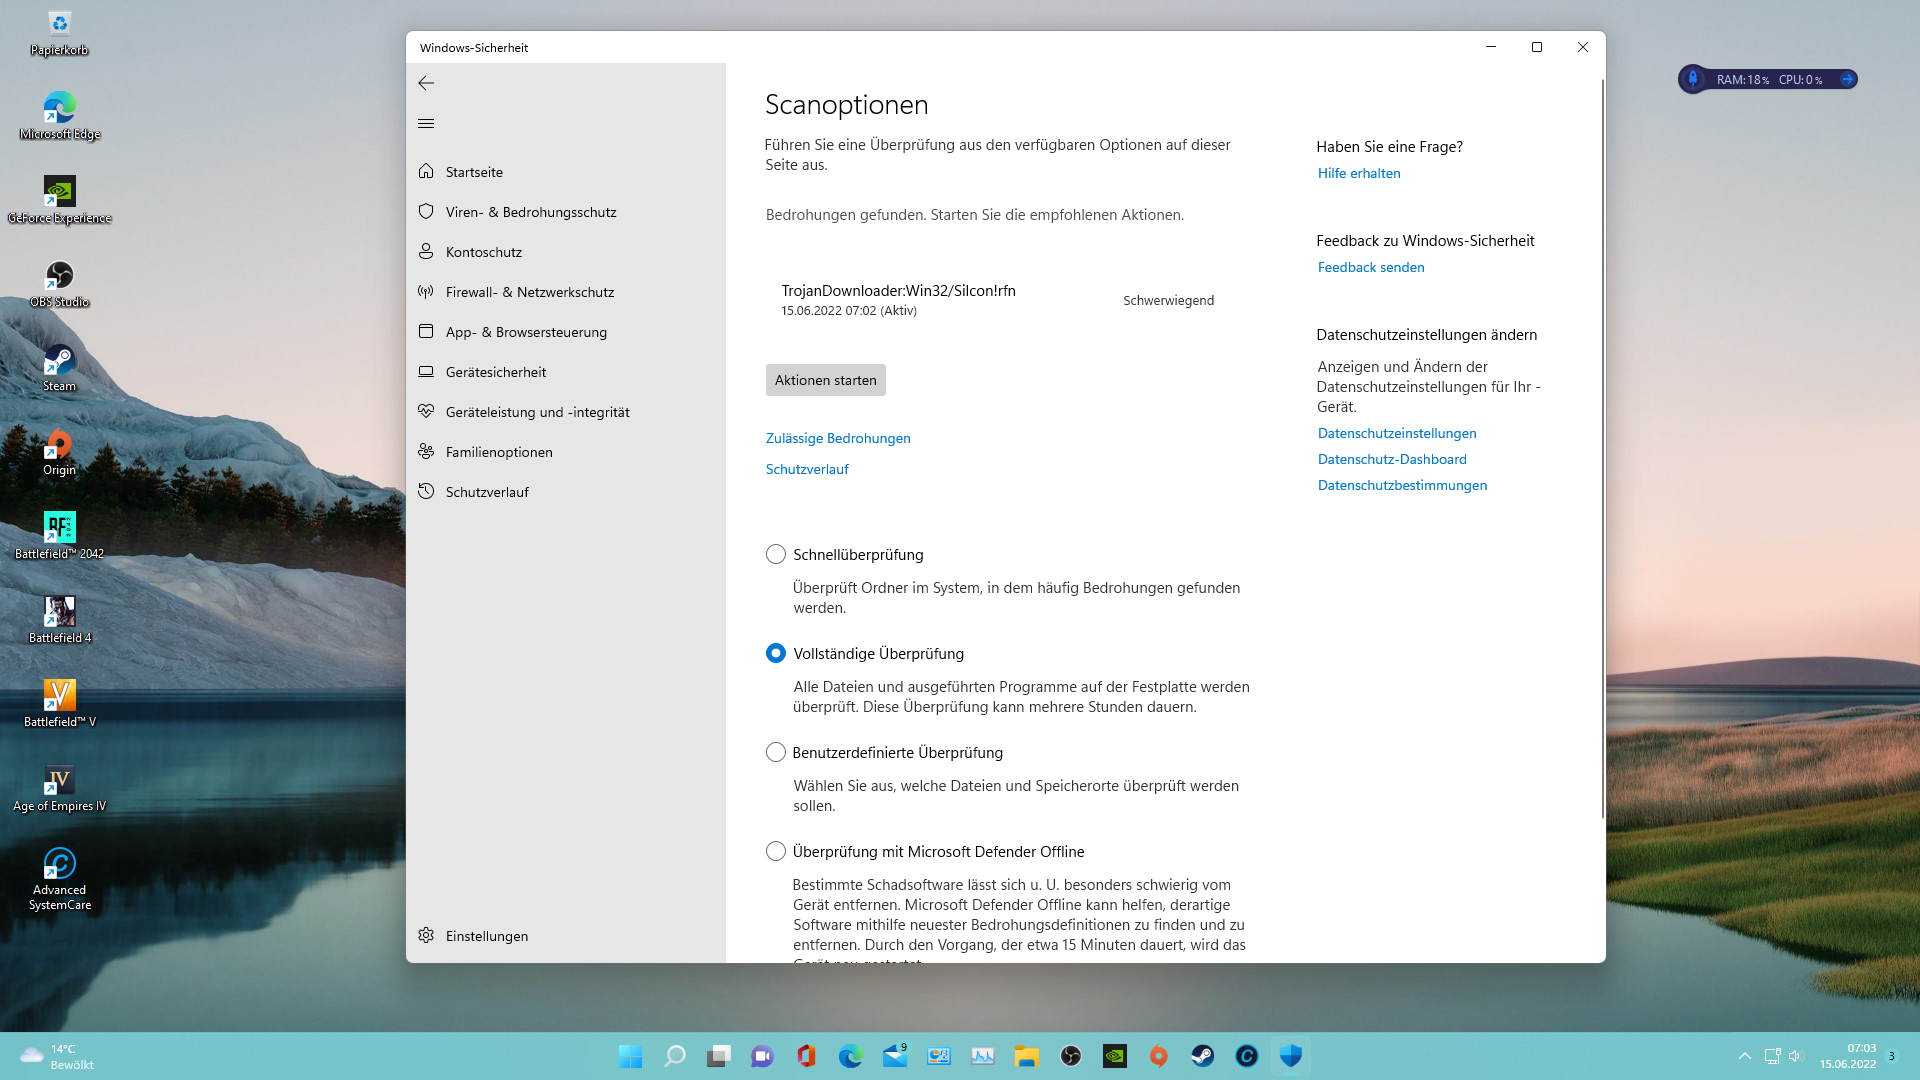This screenshot has width=1920, height=1080.
Task: Choose Überprüfung mit Microsoft Defender Offline
Action: [775, 851]
